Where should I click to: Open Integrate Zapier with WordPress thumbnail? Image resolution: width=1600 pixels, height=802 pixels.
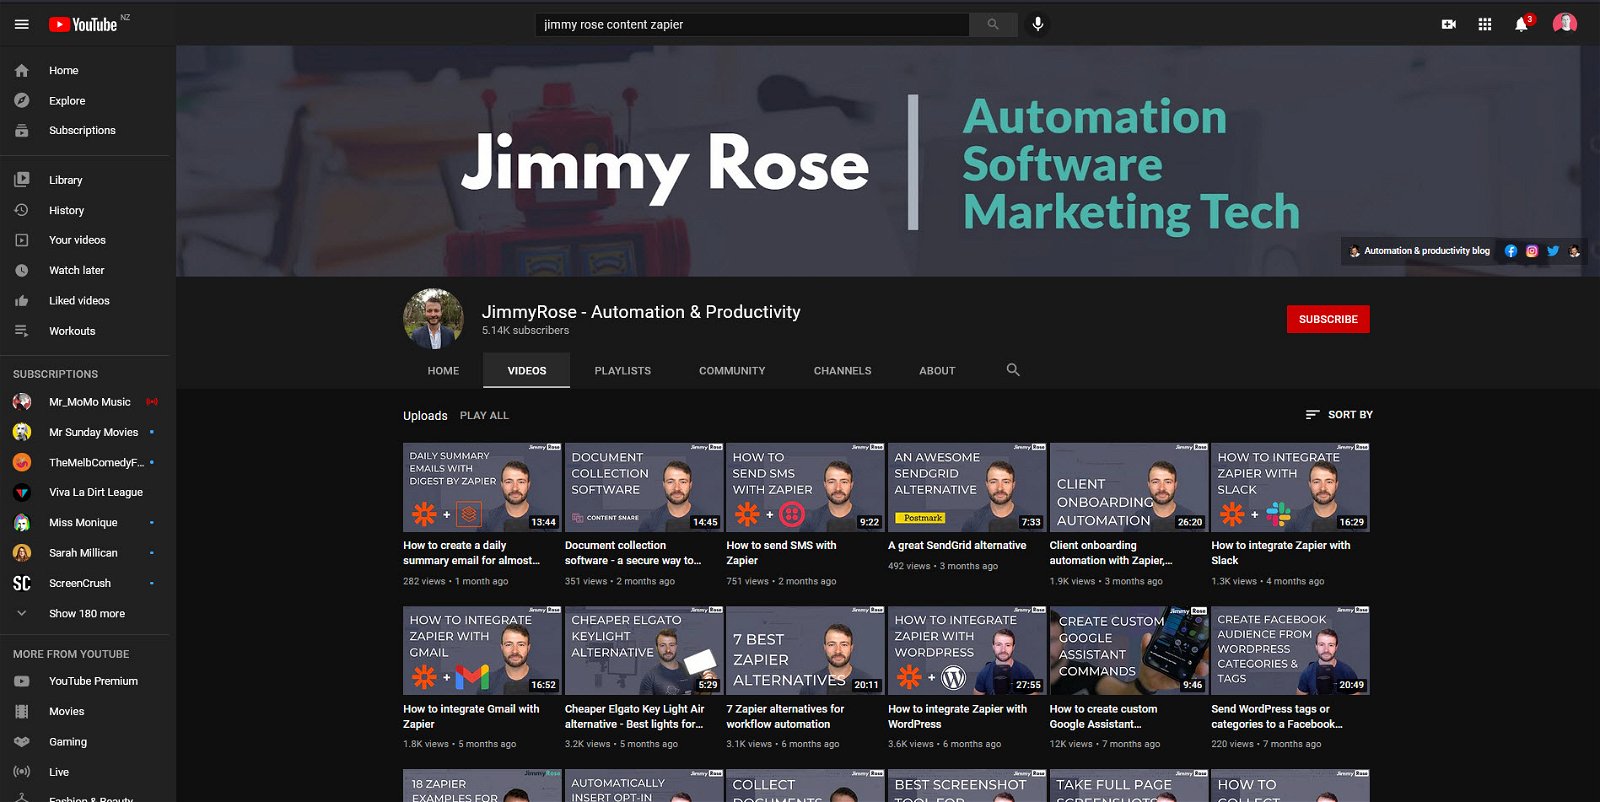pos(967,650)
